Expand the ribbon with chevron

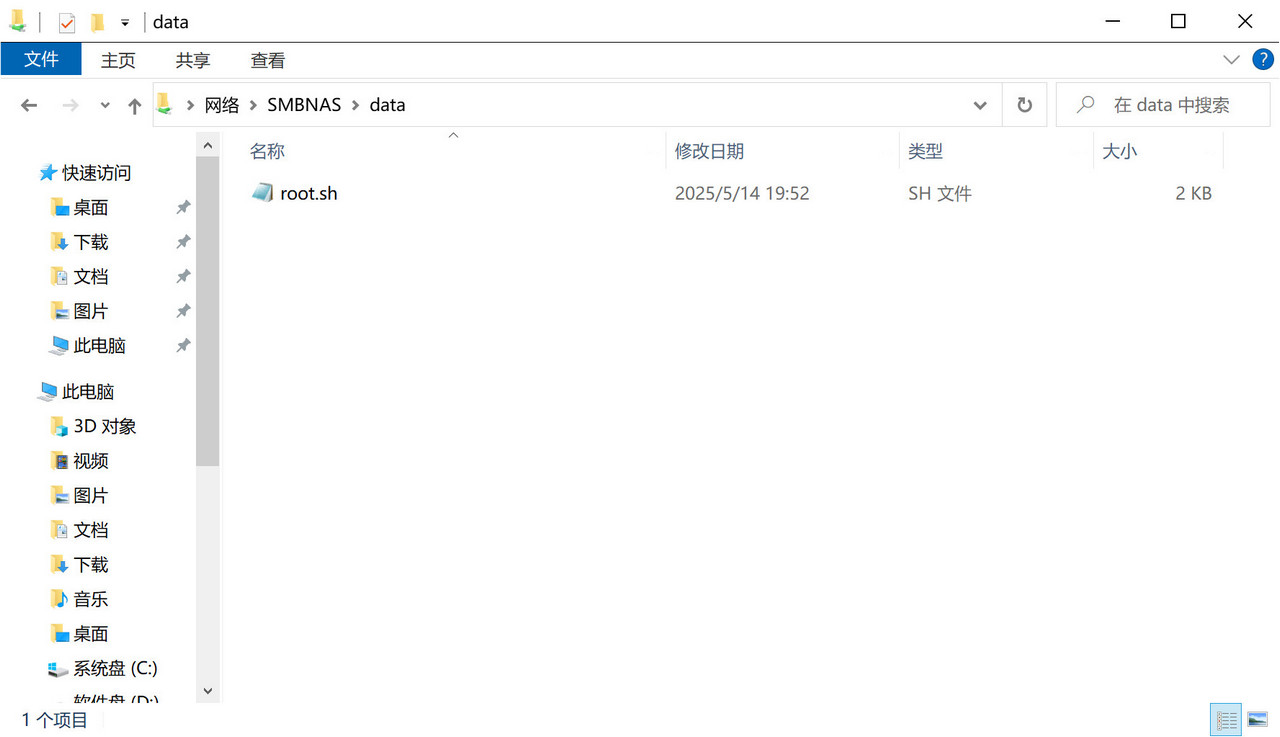1231,60
